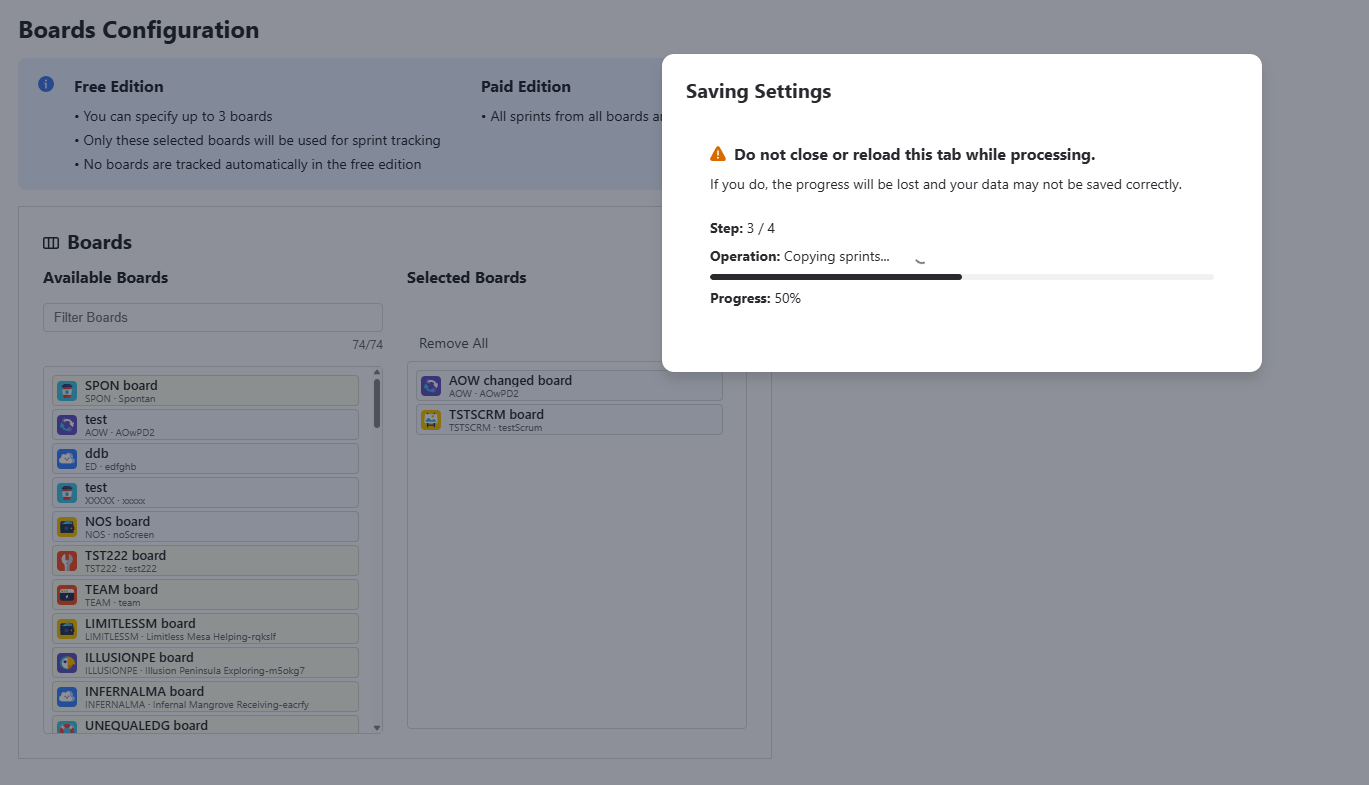Click Remove All in Selected Boards

[454, 343]
